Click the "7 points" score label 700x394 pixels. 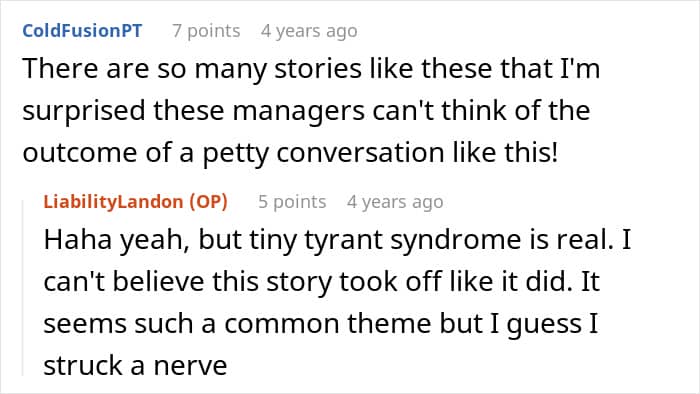click(206, 31)
